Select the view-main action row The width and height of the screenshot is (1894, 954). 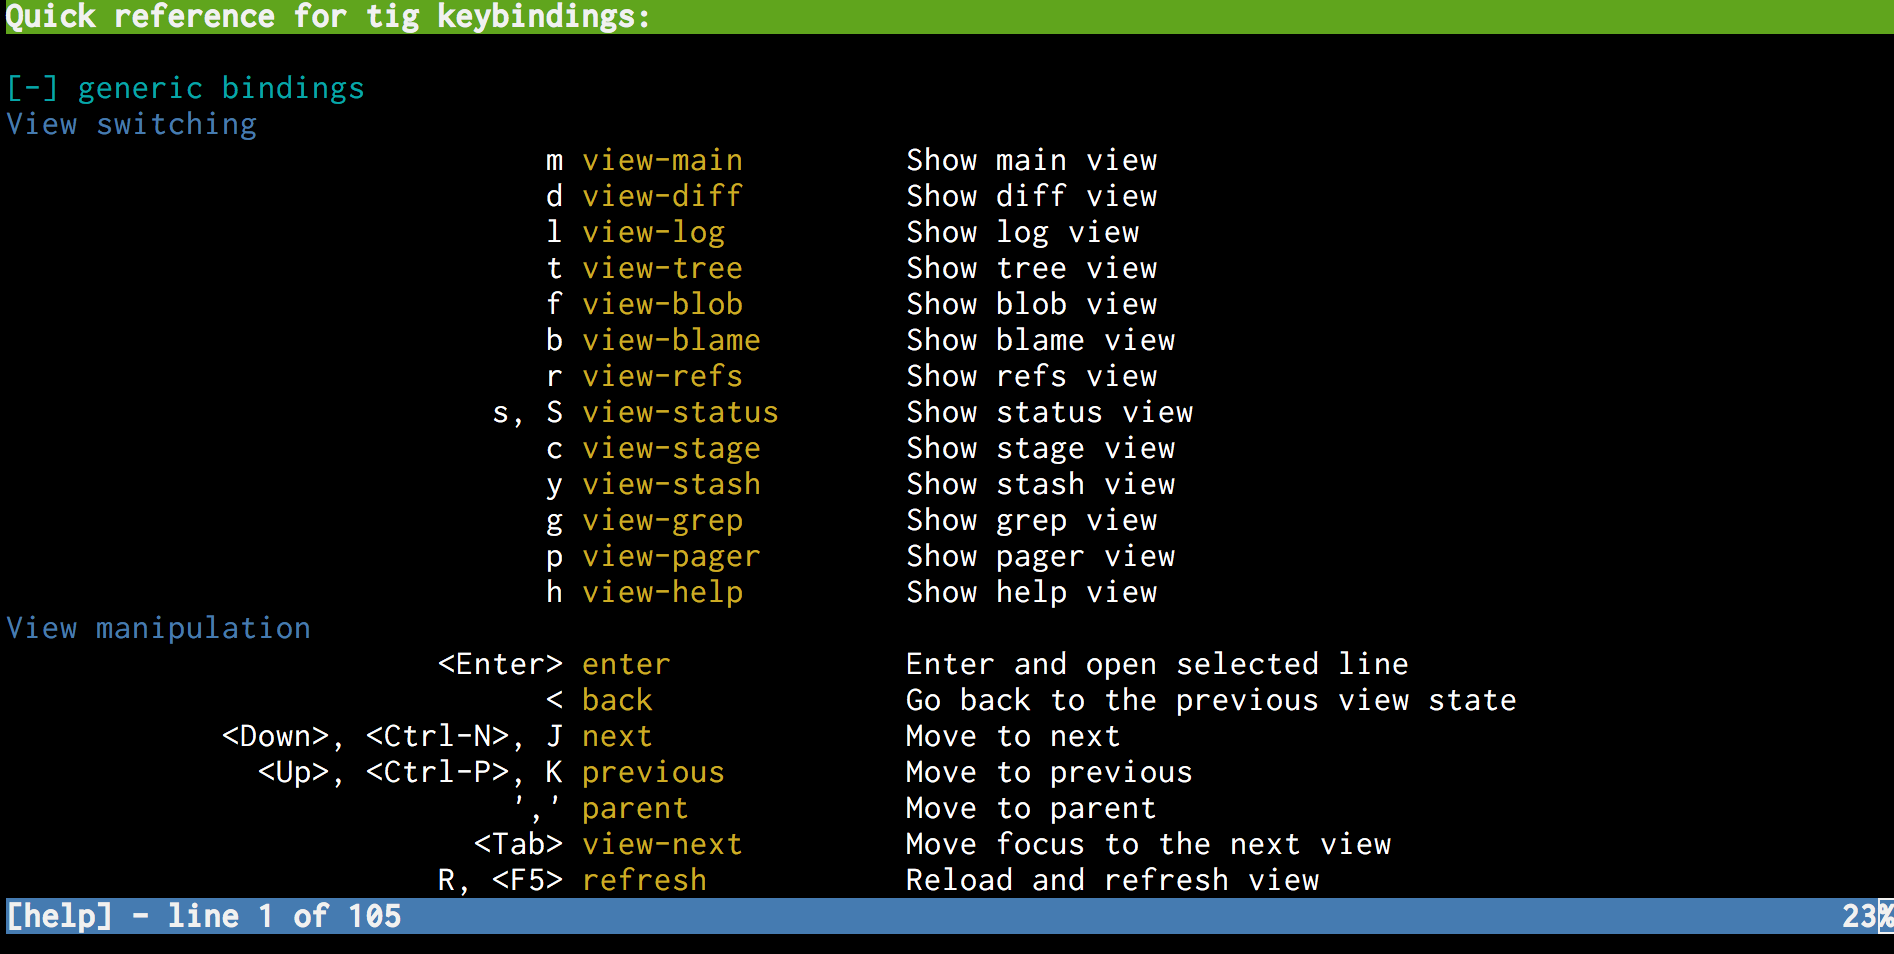pos(662,161)
